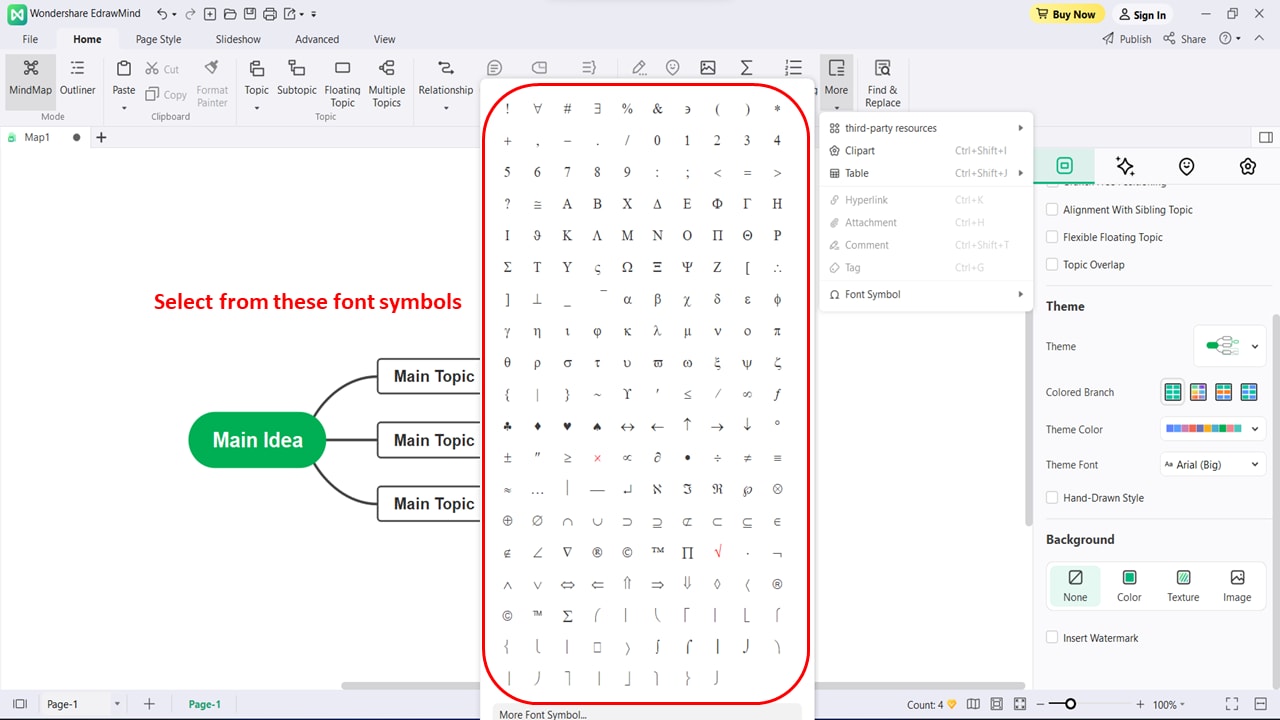Click the Publish icon

1127,39
